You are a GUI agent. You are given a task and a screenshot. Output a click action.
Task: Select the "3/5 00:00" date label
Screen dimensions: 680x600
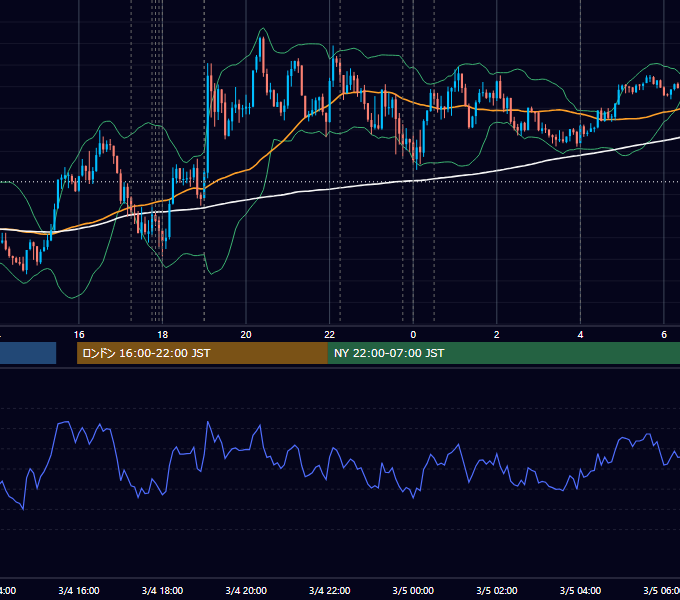click(413, 591)
